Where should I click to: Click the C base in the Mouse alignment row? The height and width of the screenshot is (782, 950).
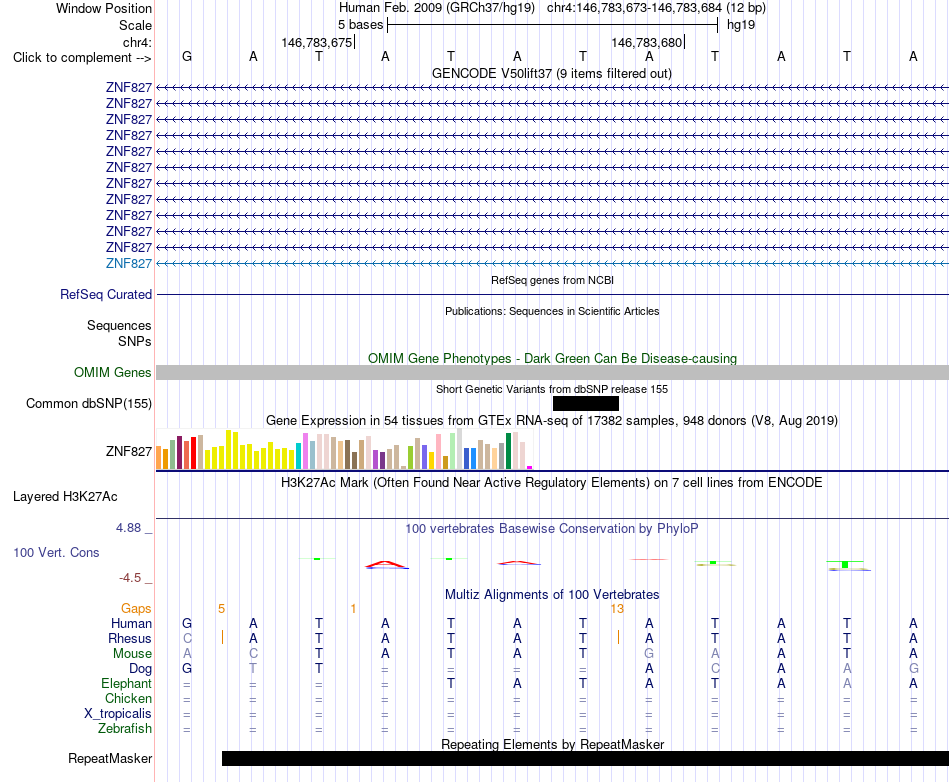tap(253, 654)
